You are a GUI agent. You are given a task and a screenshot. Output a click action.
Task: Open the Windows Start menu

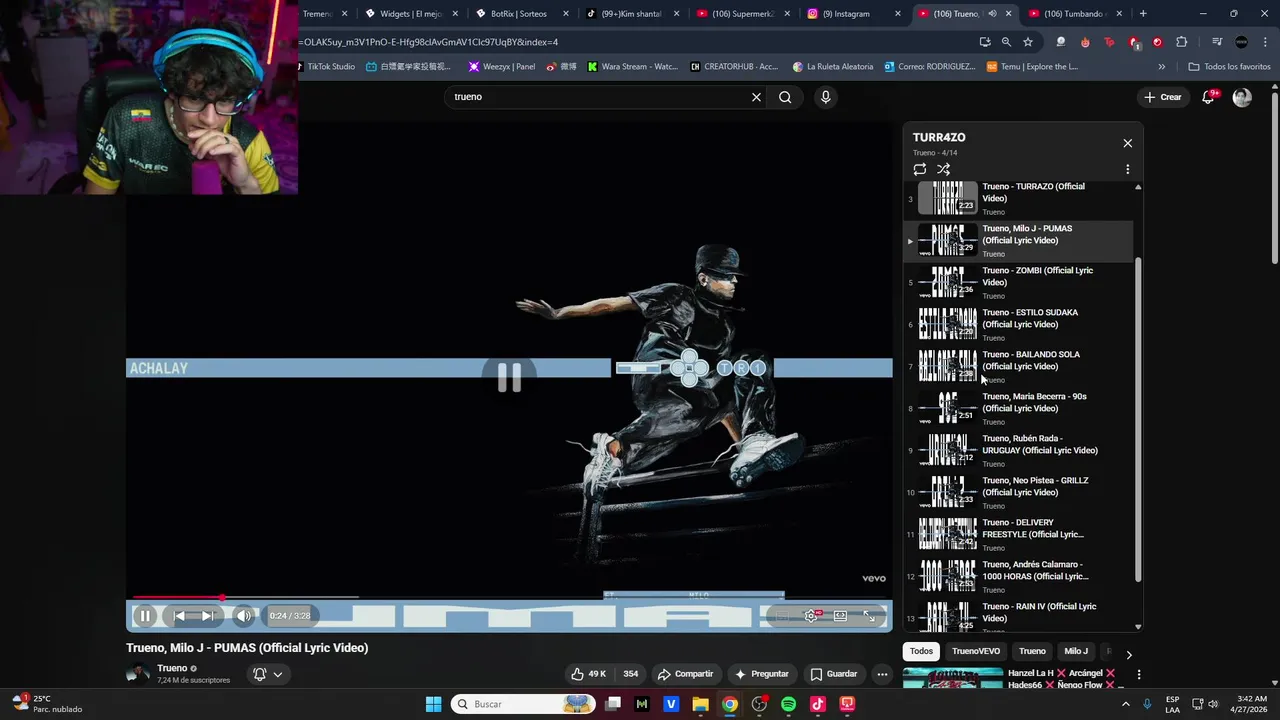[433, 704]
